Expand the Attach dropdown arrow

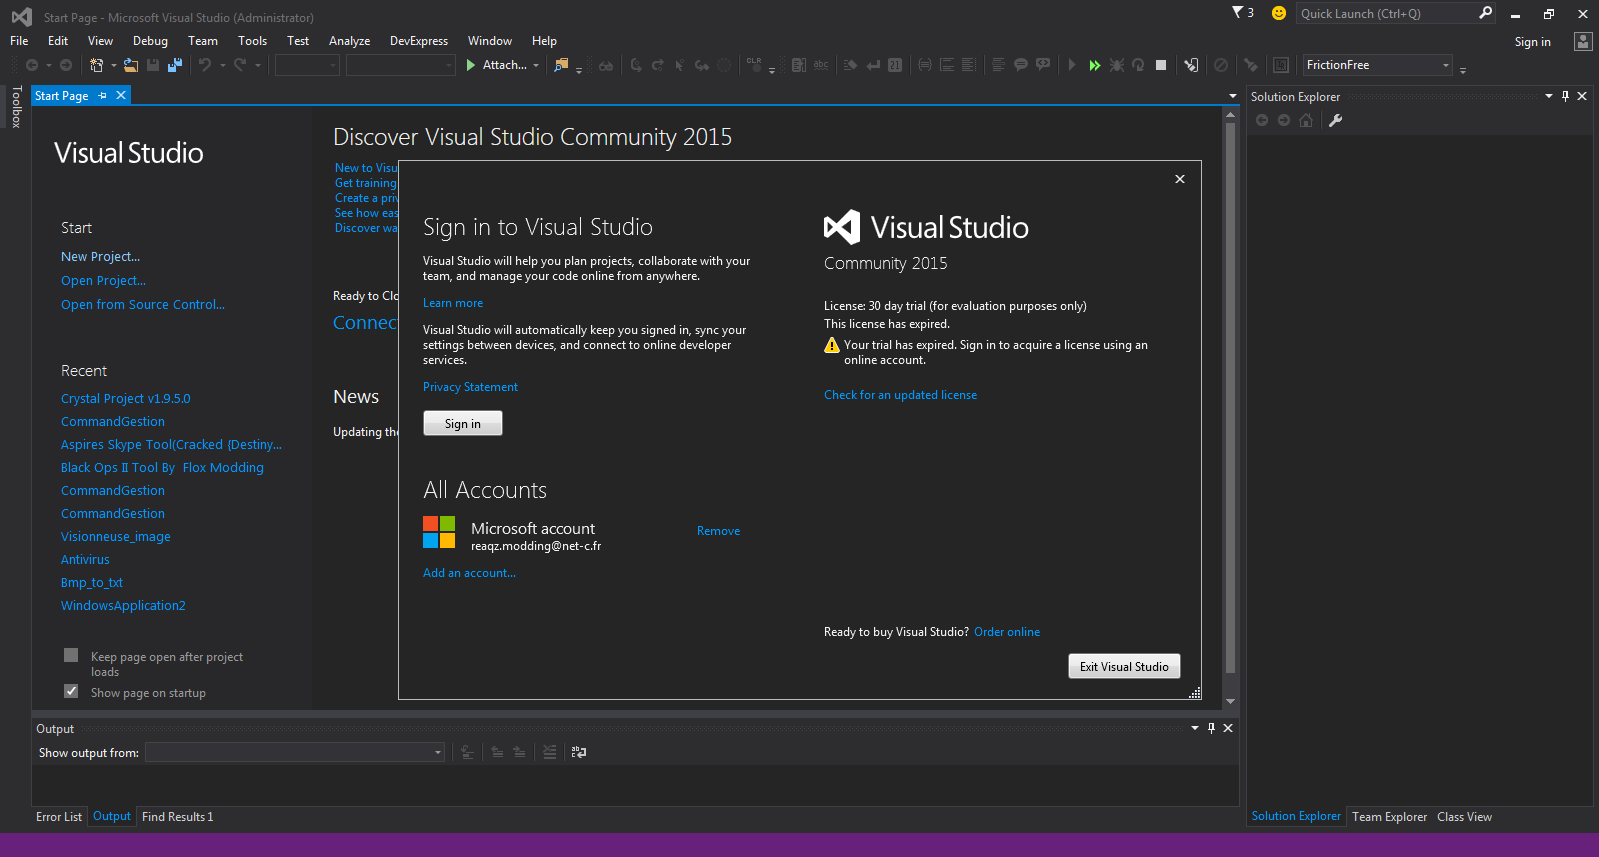[x=536, y=65]
